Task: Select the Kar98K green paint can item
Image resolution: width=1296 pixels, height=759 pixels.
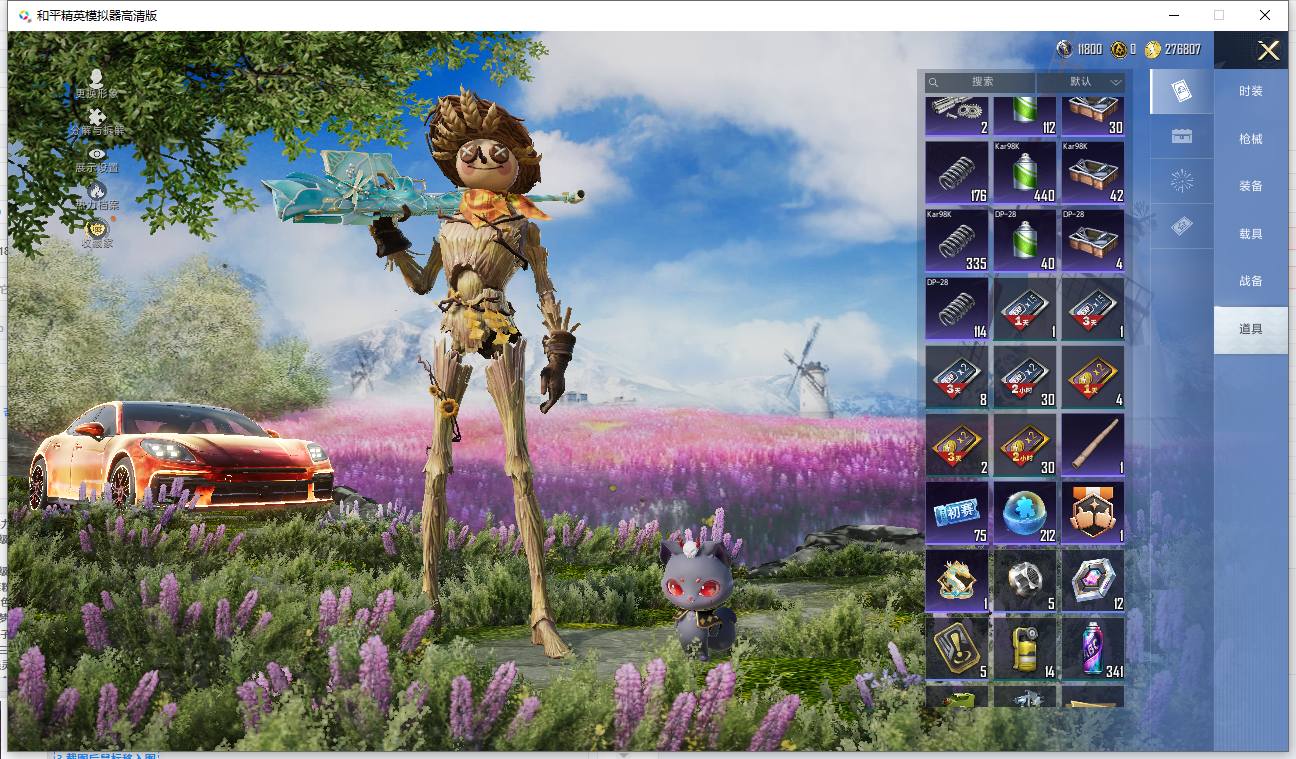Action: 1024,172
